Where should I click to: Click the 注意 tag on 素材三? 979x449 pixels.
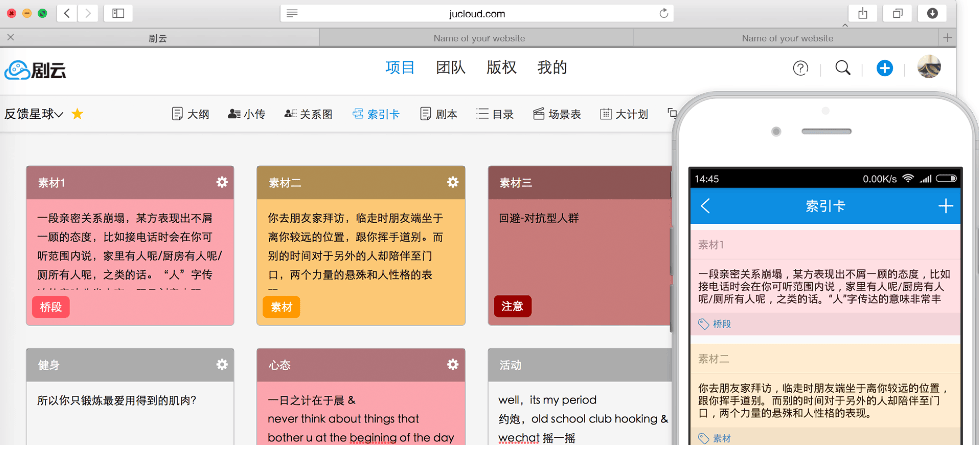click(x=512, y=307)
